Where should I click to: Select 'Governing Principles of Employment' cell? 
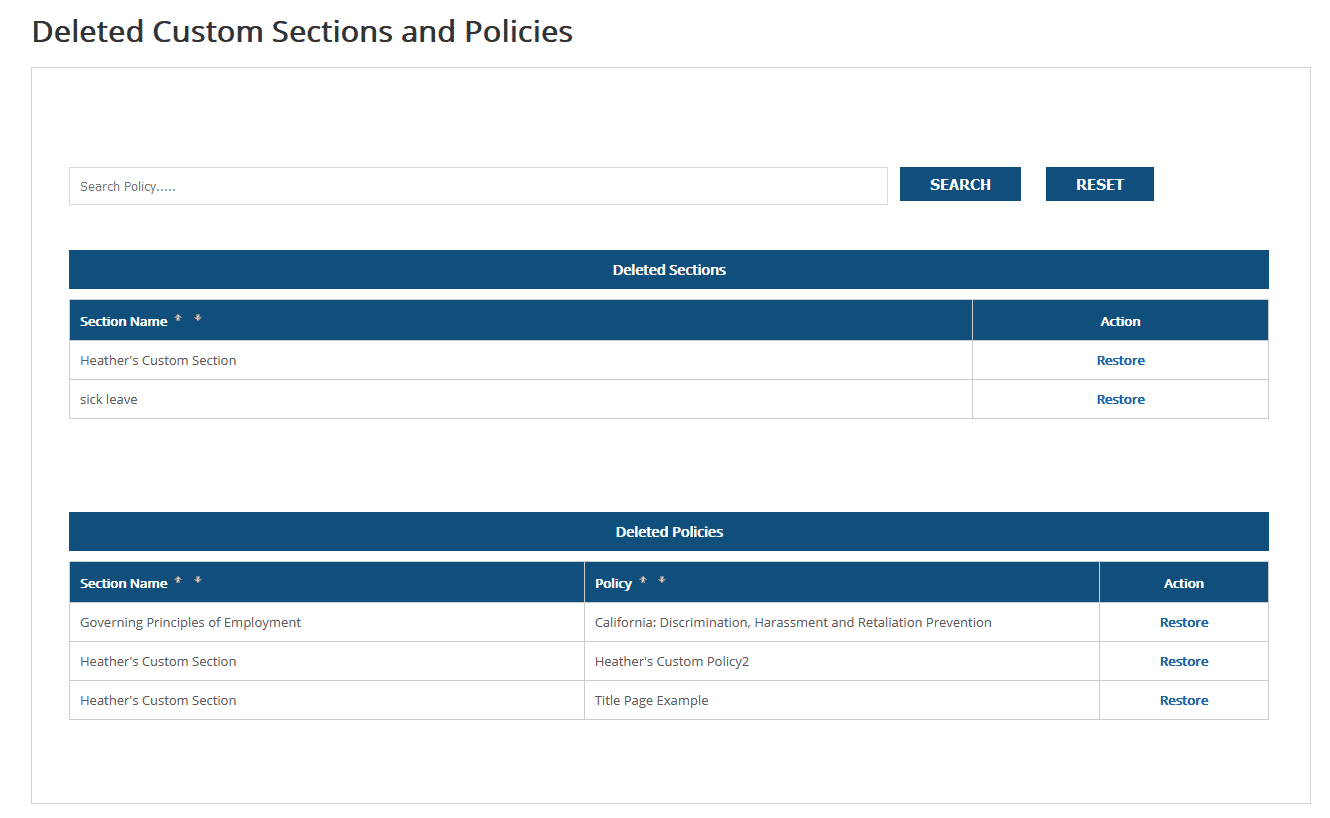(x=327, y=622)
